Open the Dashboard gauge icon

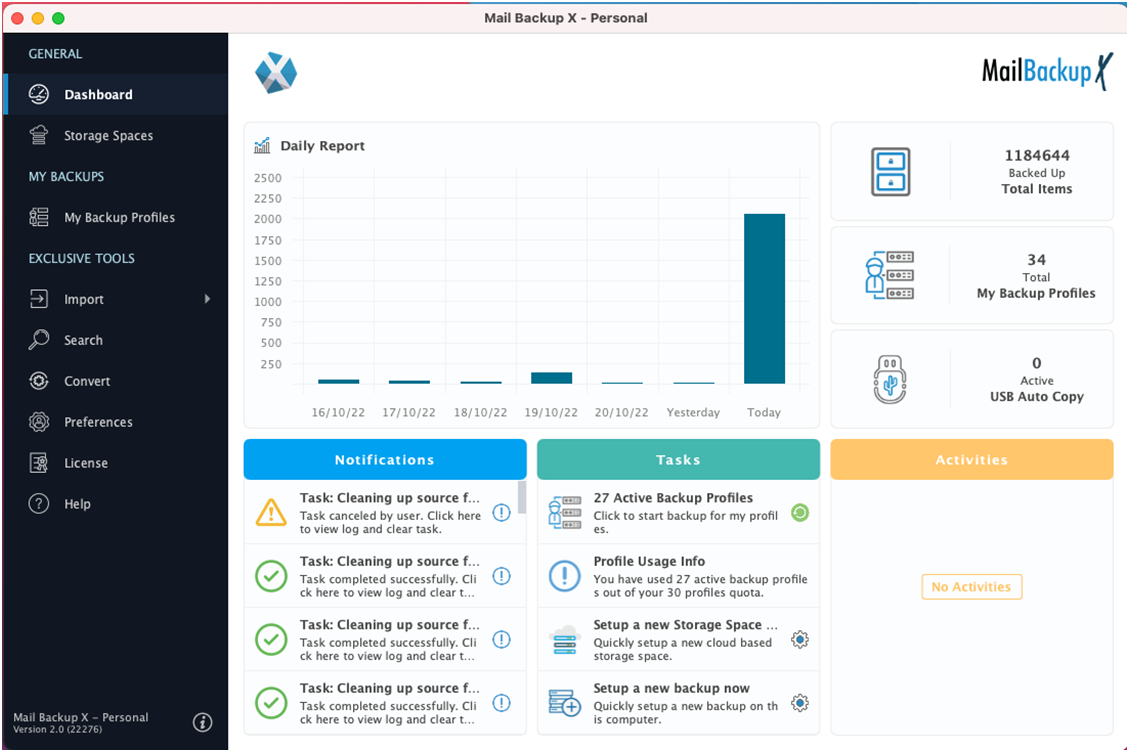(x=39, y=94)
